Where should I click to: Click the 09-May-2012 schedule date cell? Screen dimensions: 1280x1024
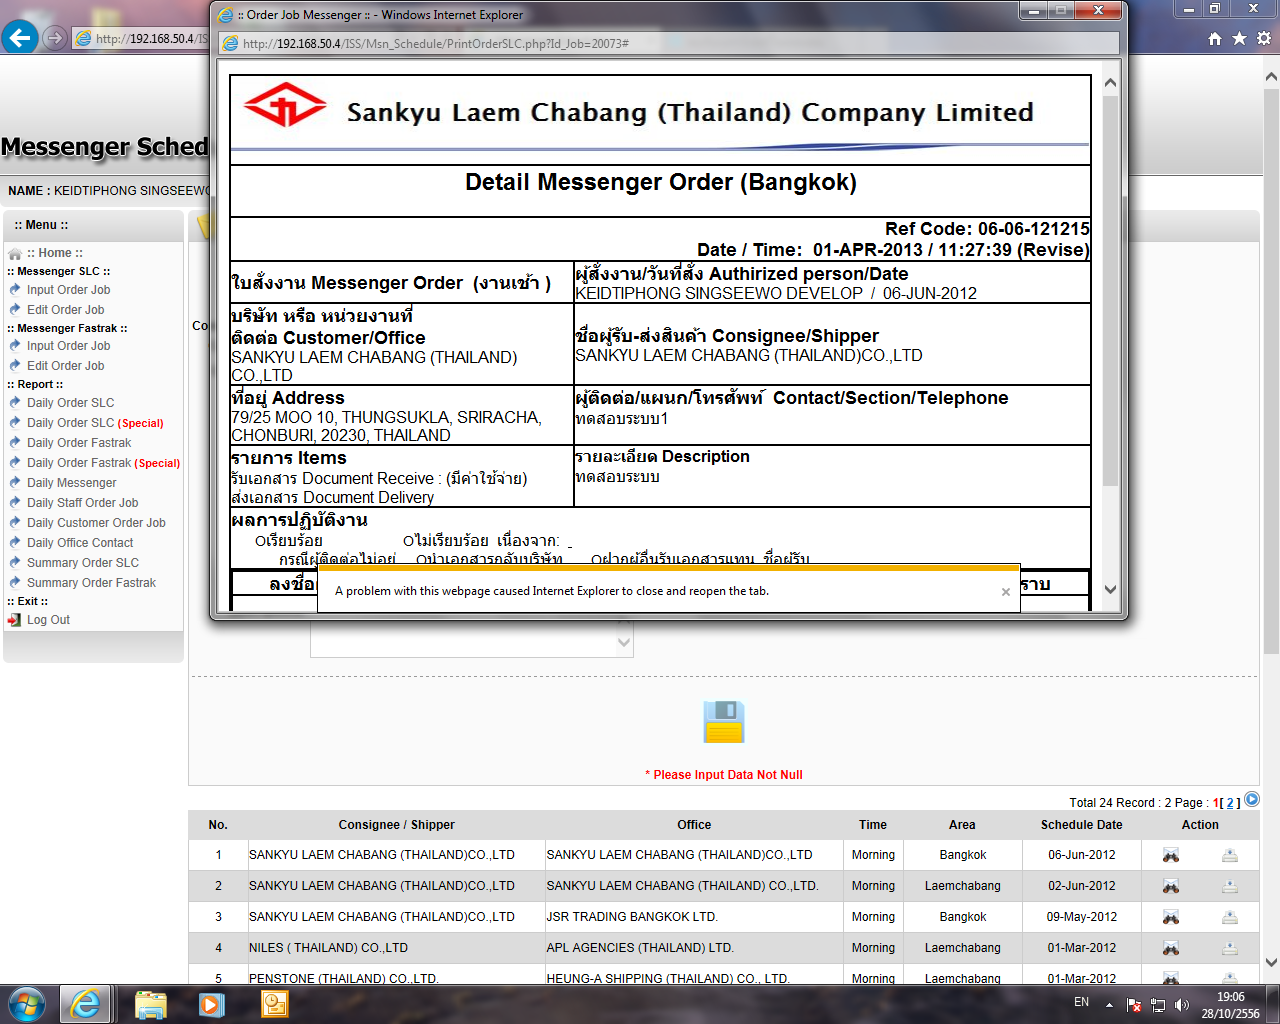pyautogui.click(x=1081, y=917)
